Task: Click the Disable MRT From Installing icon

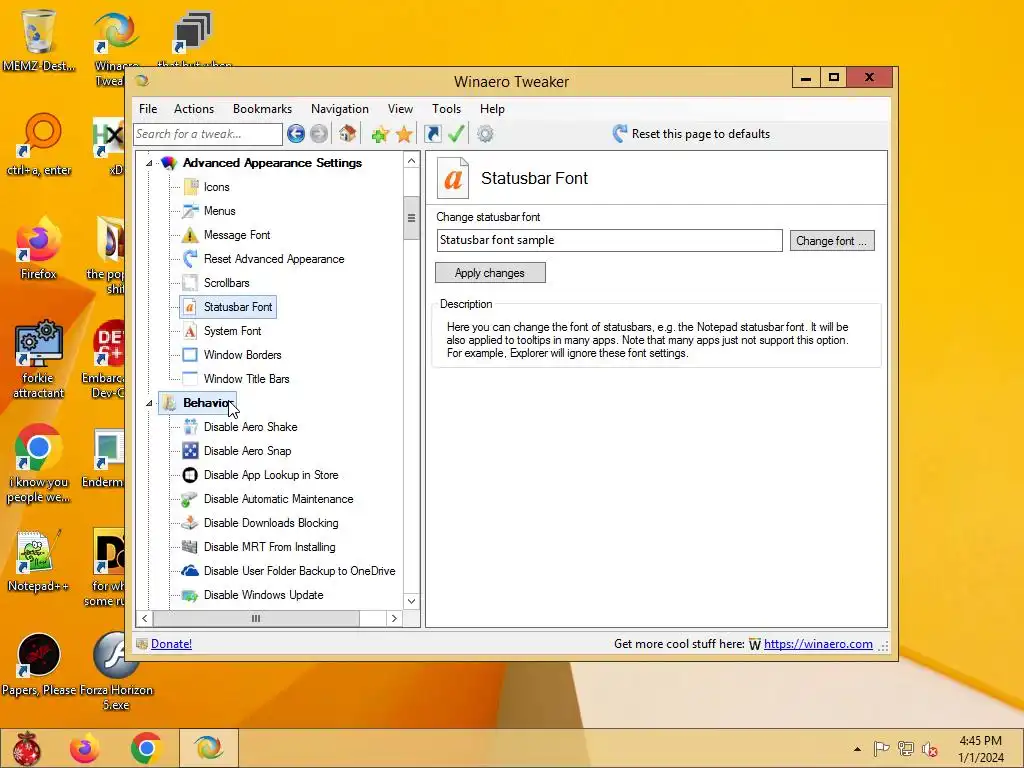Action: point(190,547)
